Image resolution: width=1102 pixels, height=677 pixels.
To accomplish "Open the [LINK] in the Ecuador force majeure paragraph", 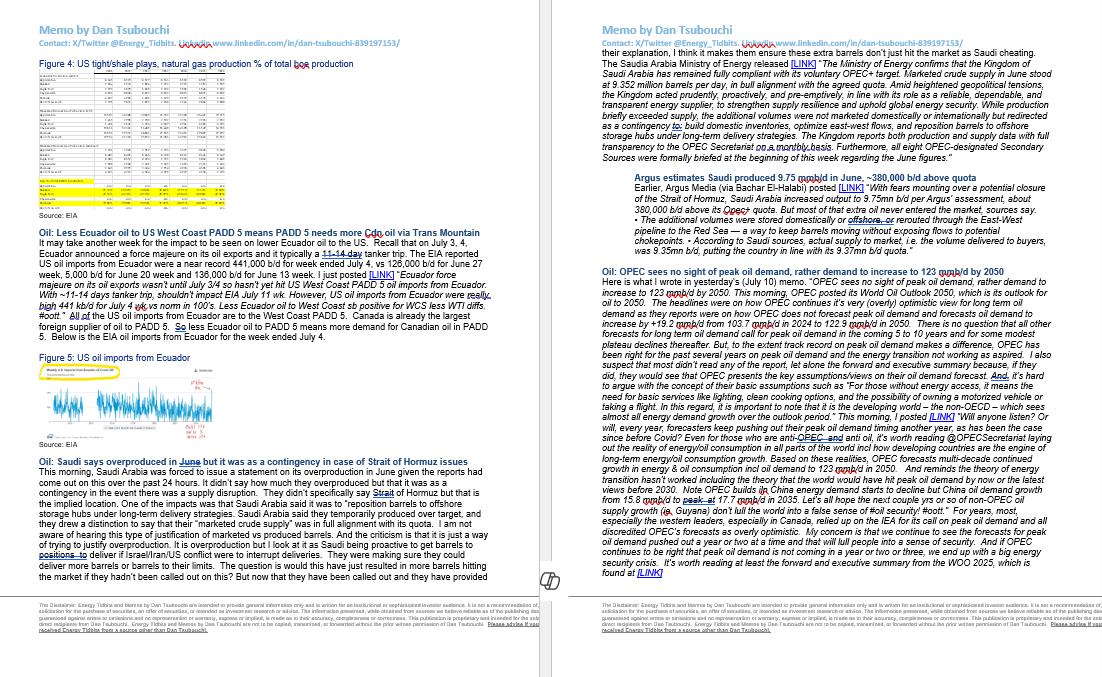I will [382, 275].
